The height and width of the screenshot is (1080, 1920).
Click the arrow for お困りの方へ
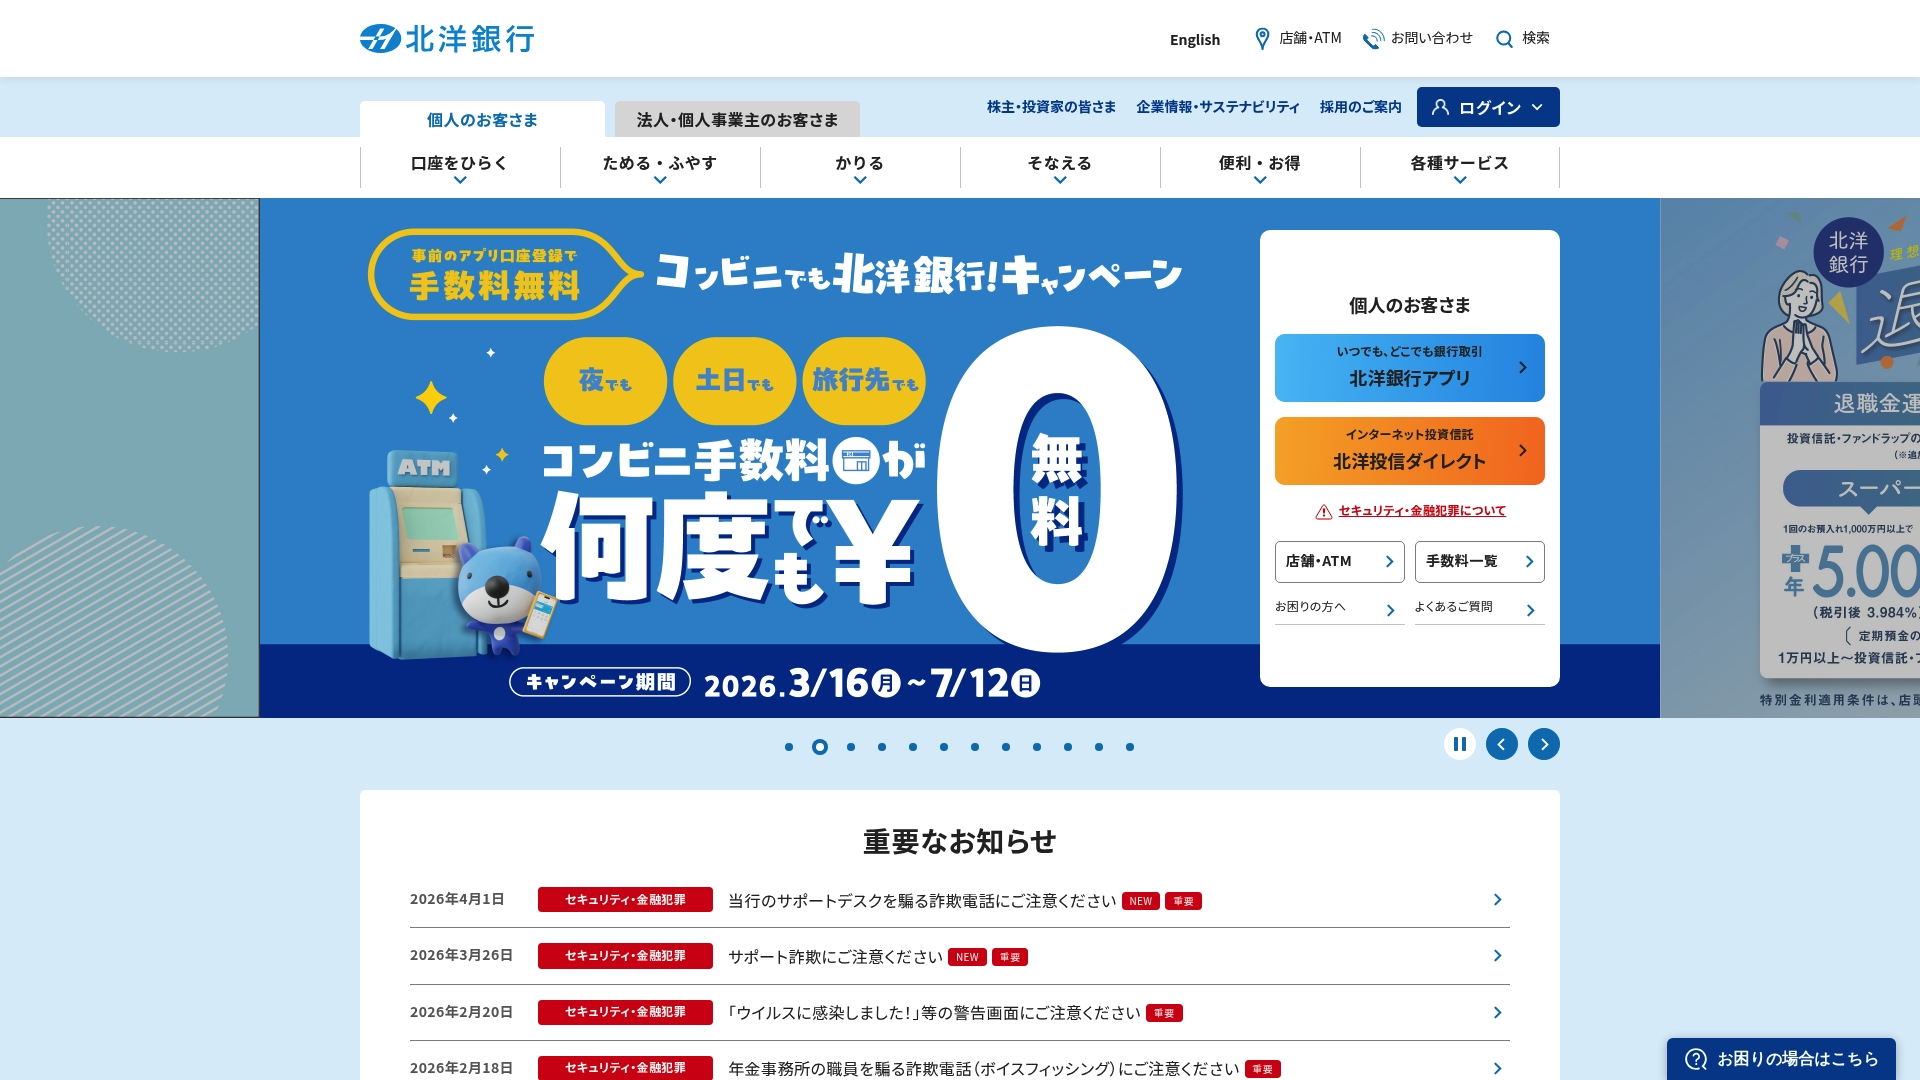point(1390,610)
